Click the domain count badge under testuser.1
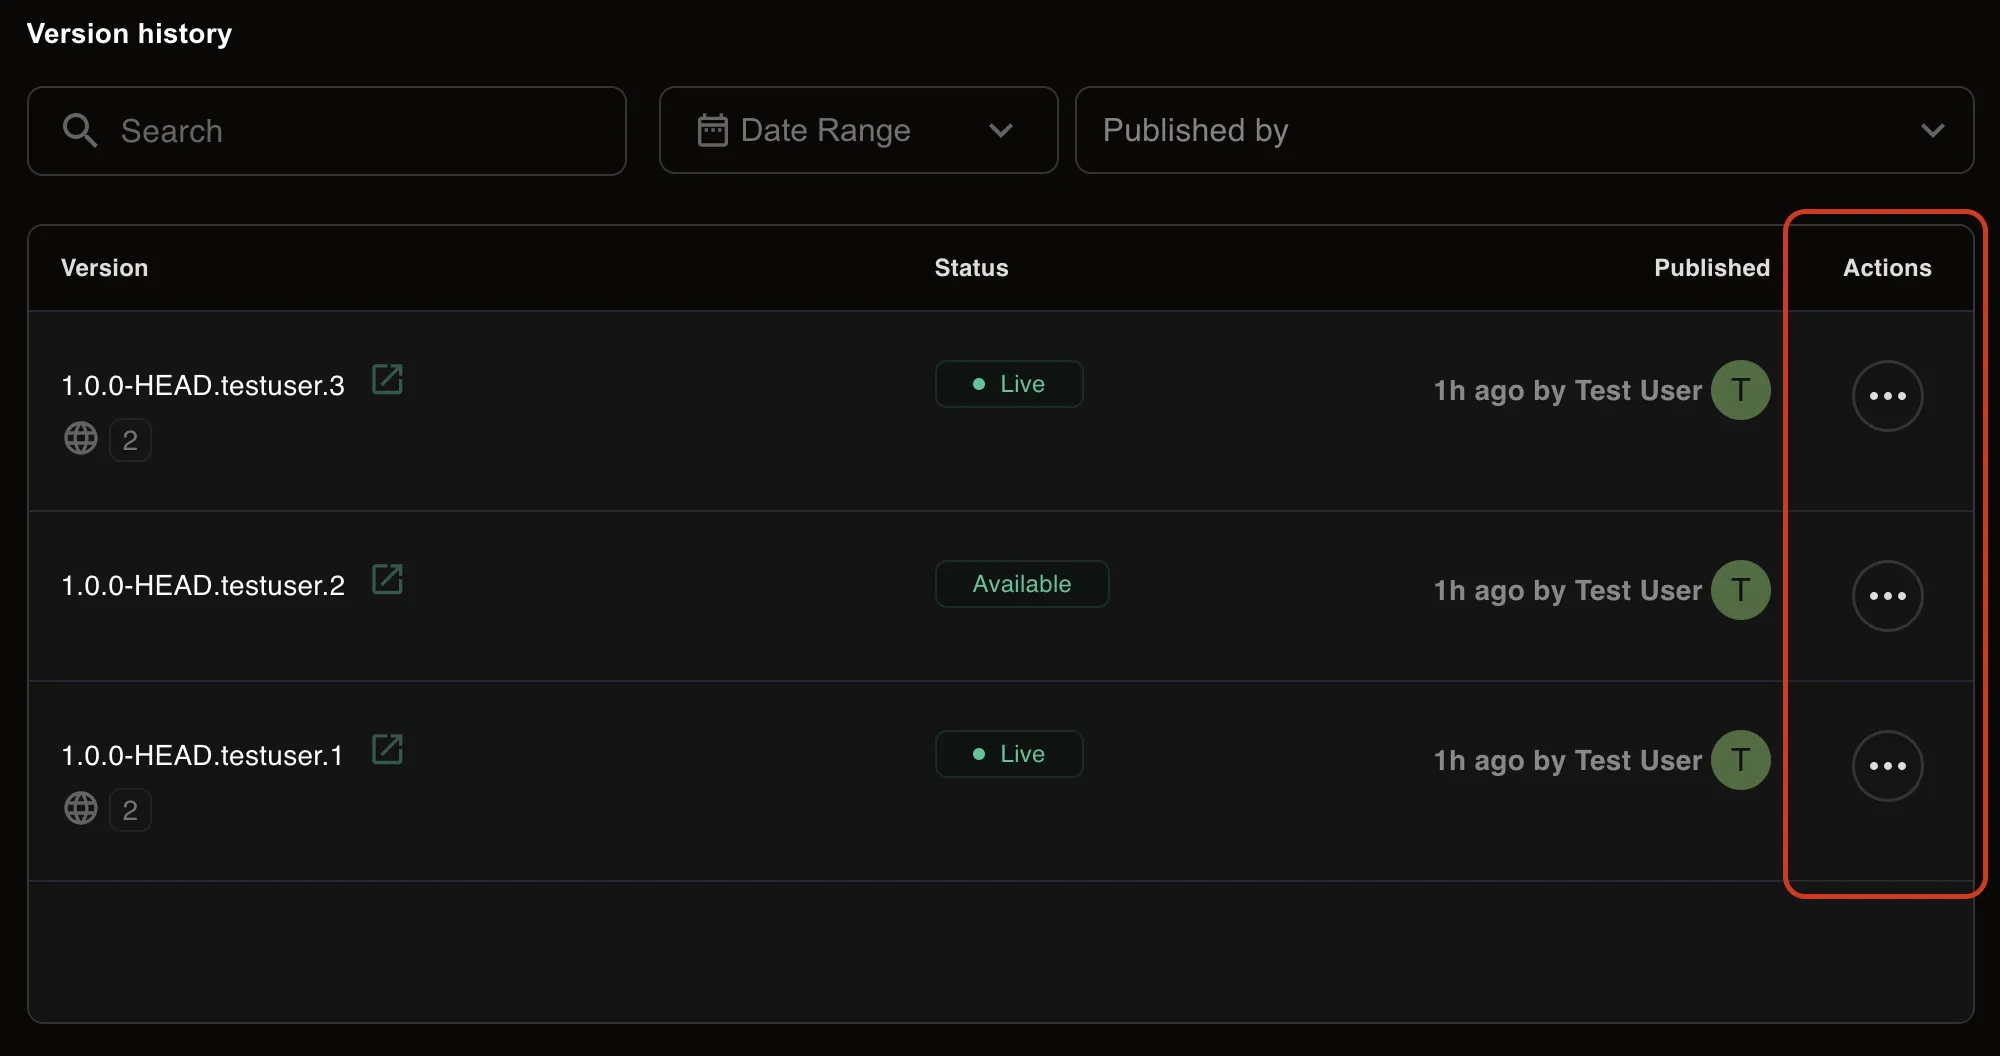The height and width of the screenshot is (1056, 2000). [130, 810]
